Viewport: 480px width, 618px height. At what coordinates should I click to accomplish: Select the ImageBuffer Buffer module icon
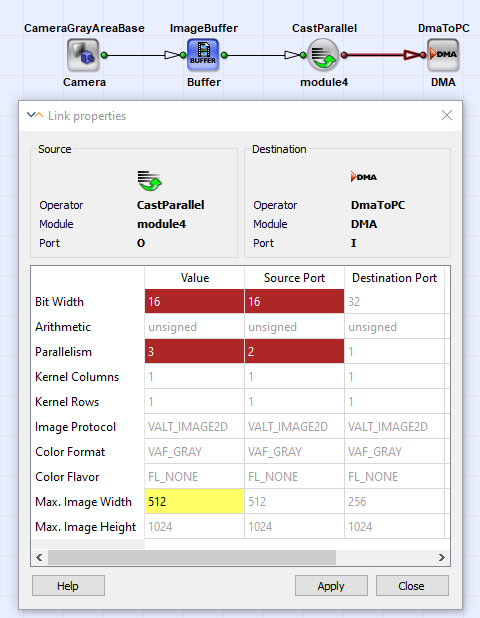point(203,55)
